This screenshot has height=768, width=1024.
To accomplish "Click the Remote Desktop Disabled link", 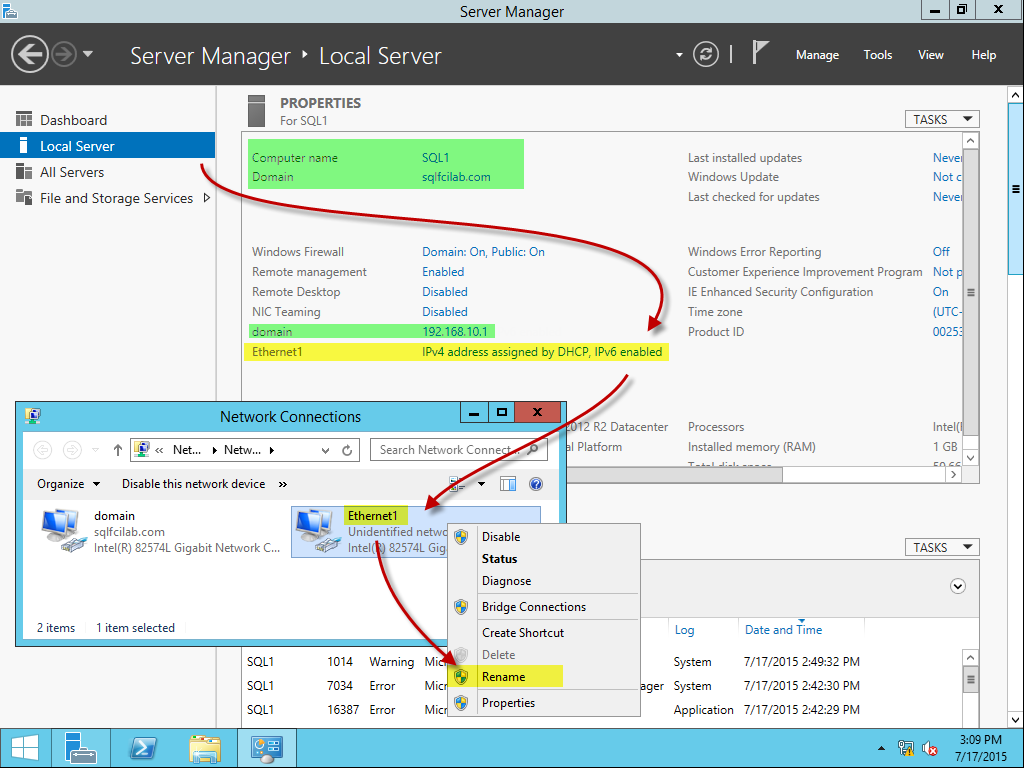I will click(x=445, y=292).
